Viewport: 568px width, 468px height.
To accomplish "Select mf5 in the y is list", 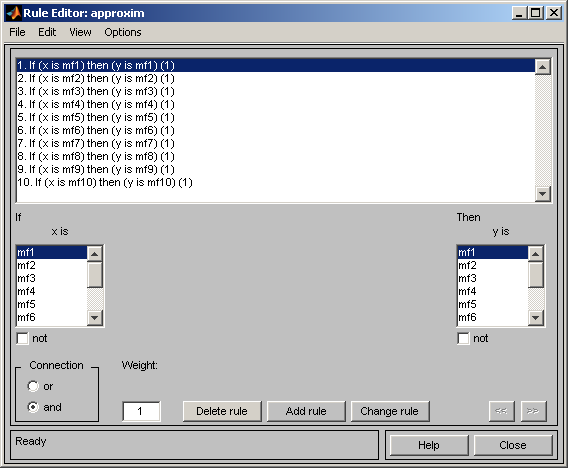I will 493,305.
